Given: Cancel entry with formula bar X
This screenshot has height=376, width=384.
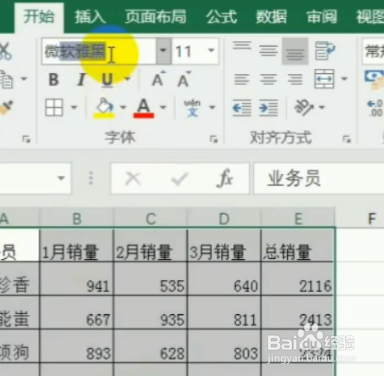Looking at the screenshot, I should click(133, 179).
